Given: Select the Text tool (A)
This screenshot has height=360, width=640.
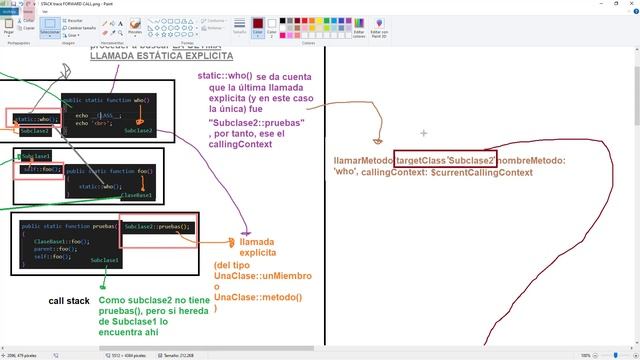Looking at the screenshot, I should tap(120, 24).
